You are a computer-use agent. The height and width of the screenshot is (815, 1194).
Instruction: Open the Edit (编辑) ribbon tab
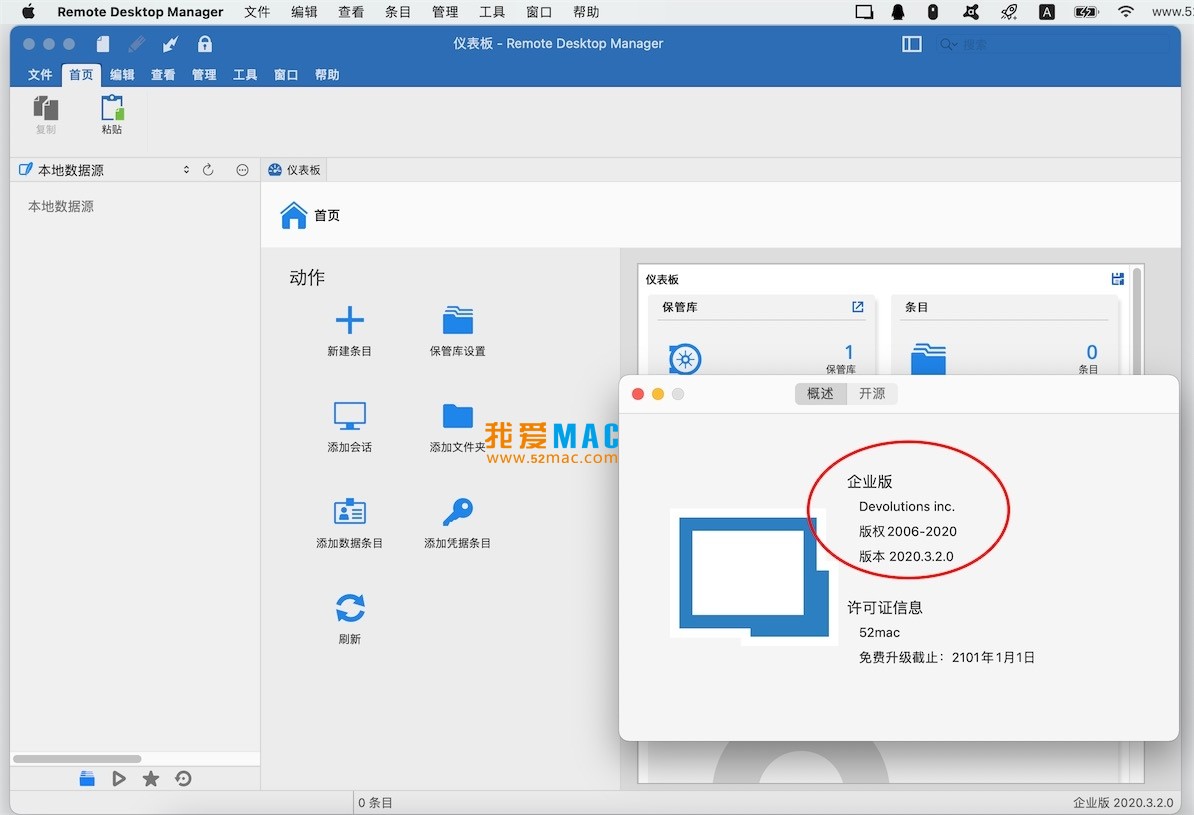(122, 75)
